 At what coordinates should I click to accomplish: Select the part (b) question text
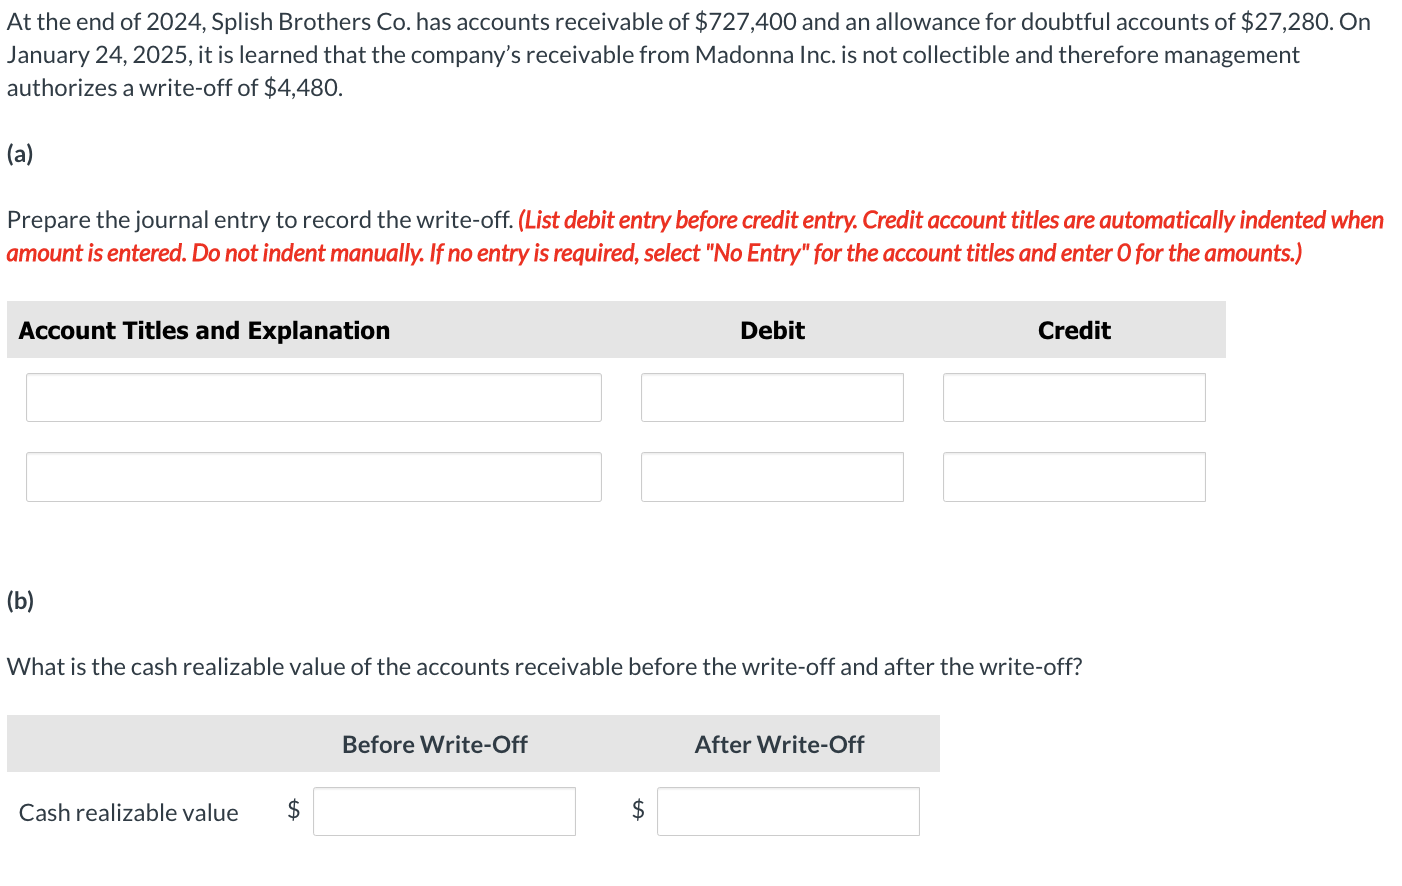[546, 666]
